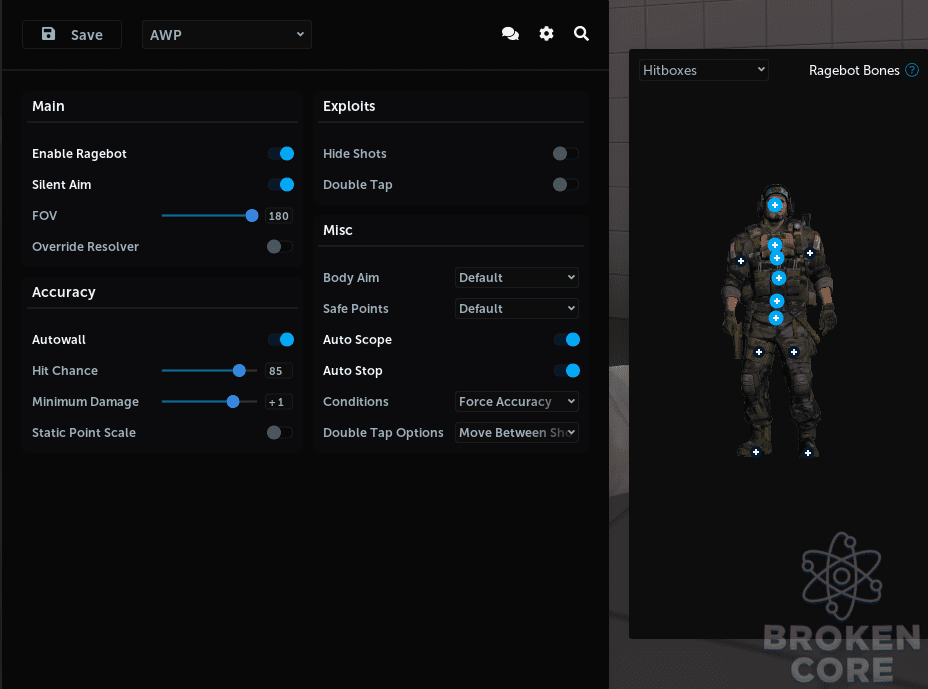Click the FOV slider handle
The height and width of the screenshot is (689, 928).
point(252,215)
